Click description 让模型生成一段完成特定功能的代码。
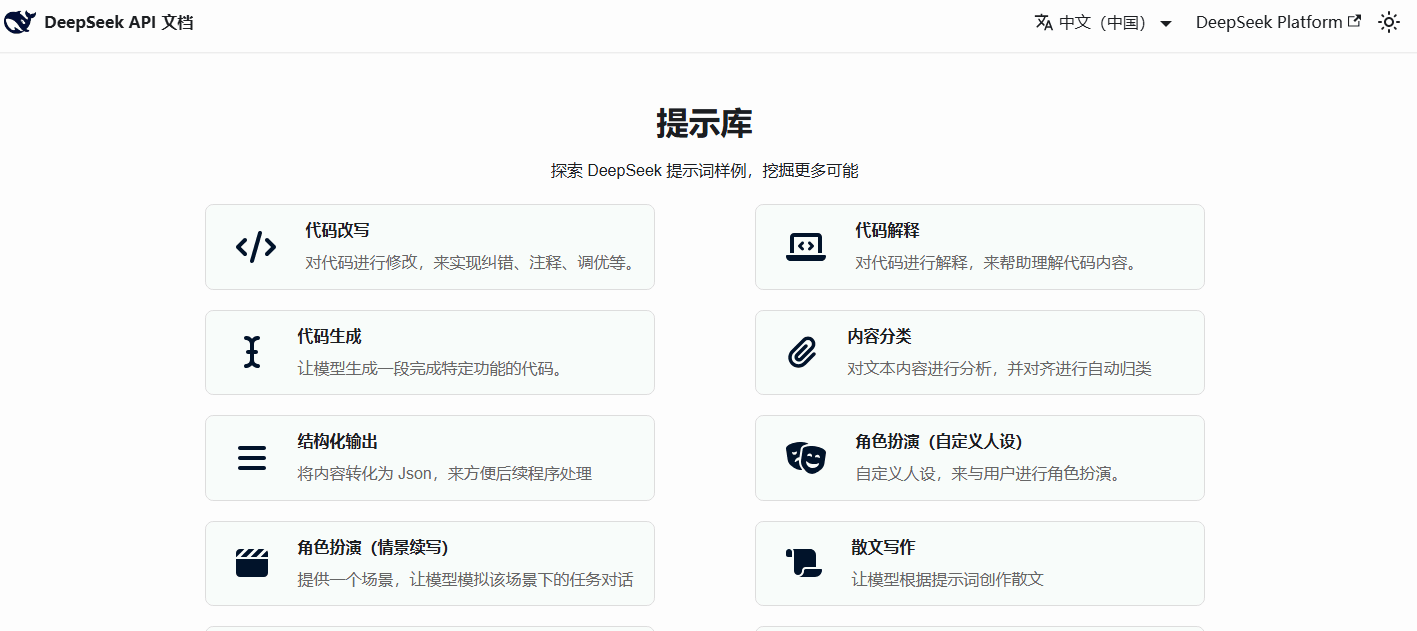The width and height of the screenshot is (1417, 631). tap(432, 368)
